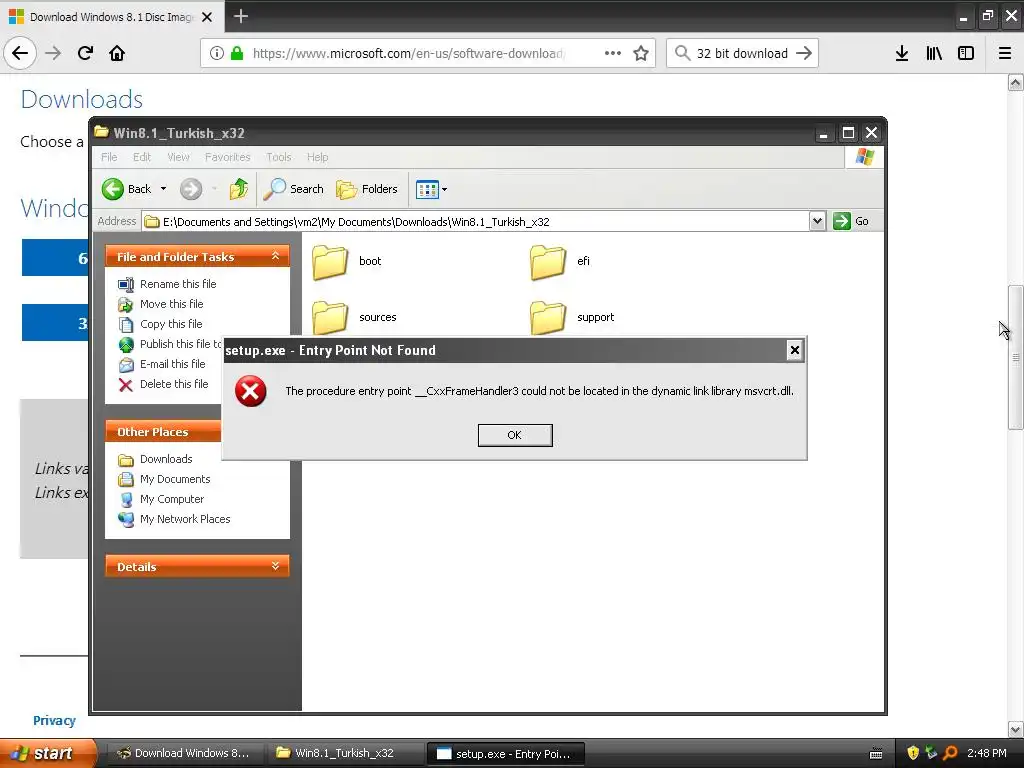Open the Tools menu in Explorer
Viewport: 1024px width, 768px height.
click(x=278, y=157)
